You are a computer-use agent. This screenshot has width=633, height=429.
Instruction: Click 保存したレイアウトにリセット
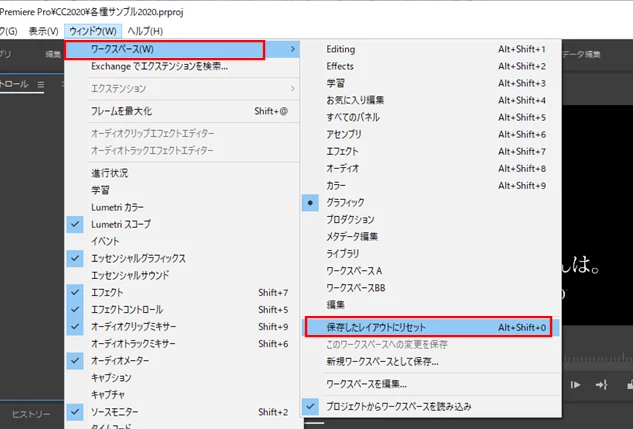point(431,327)
